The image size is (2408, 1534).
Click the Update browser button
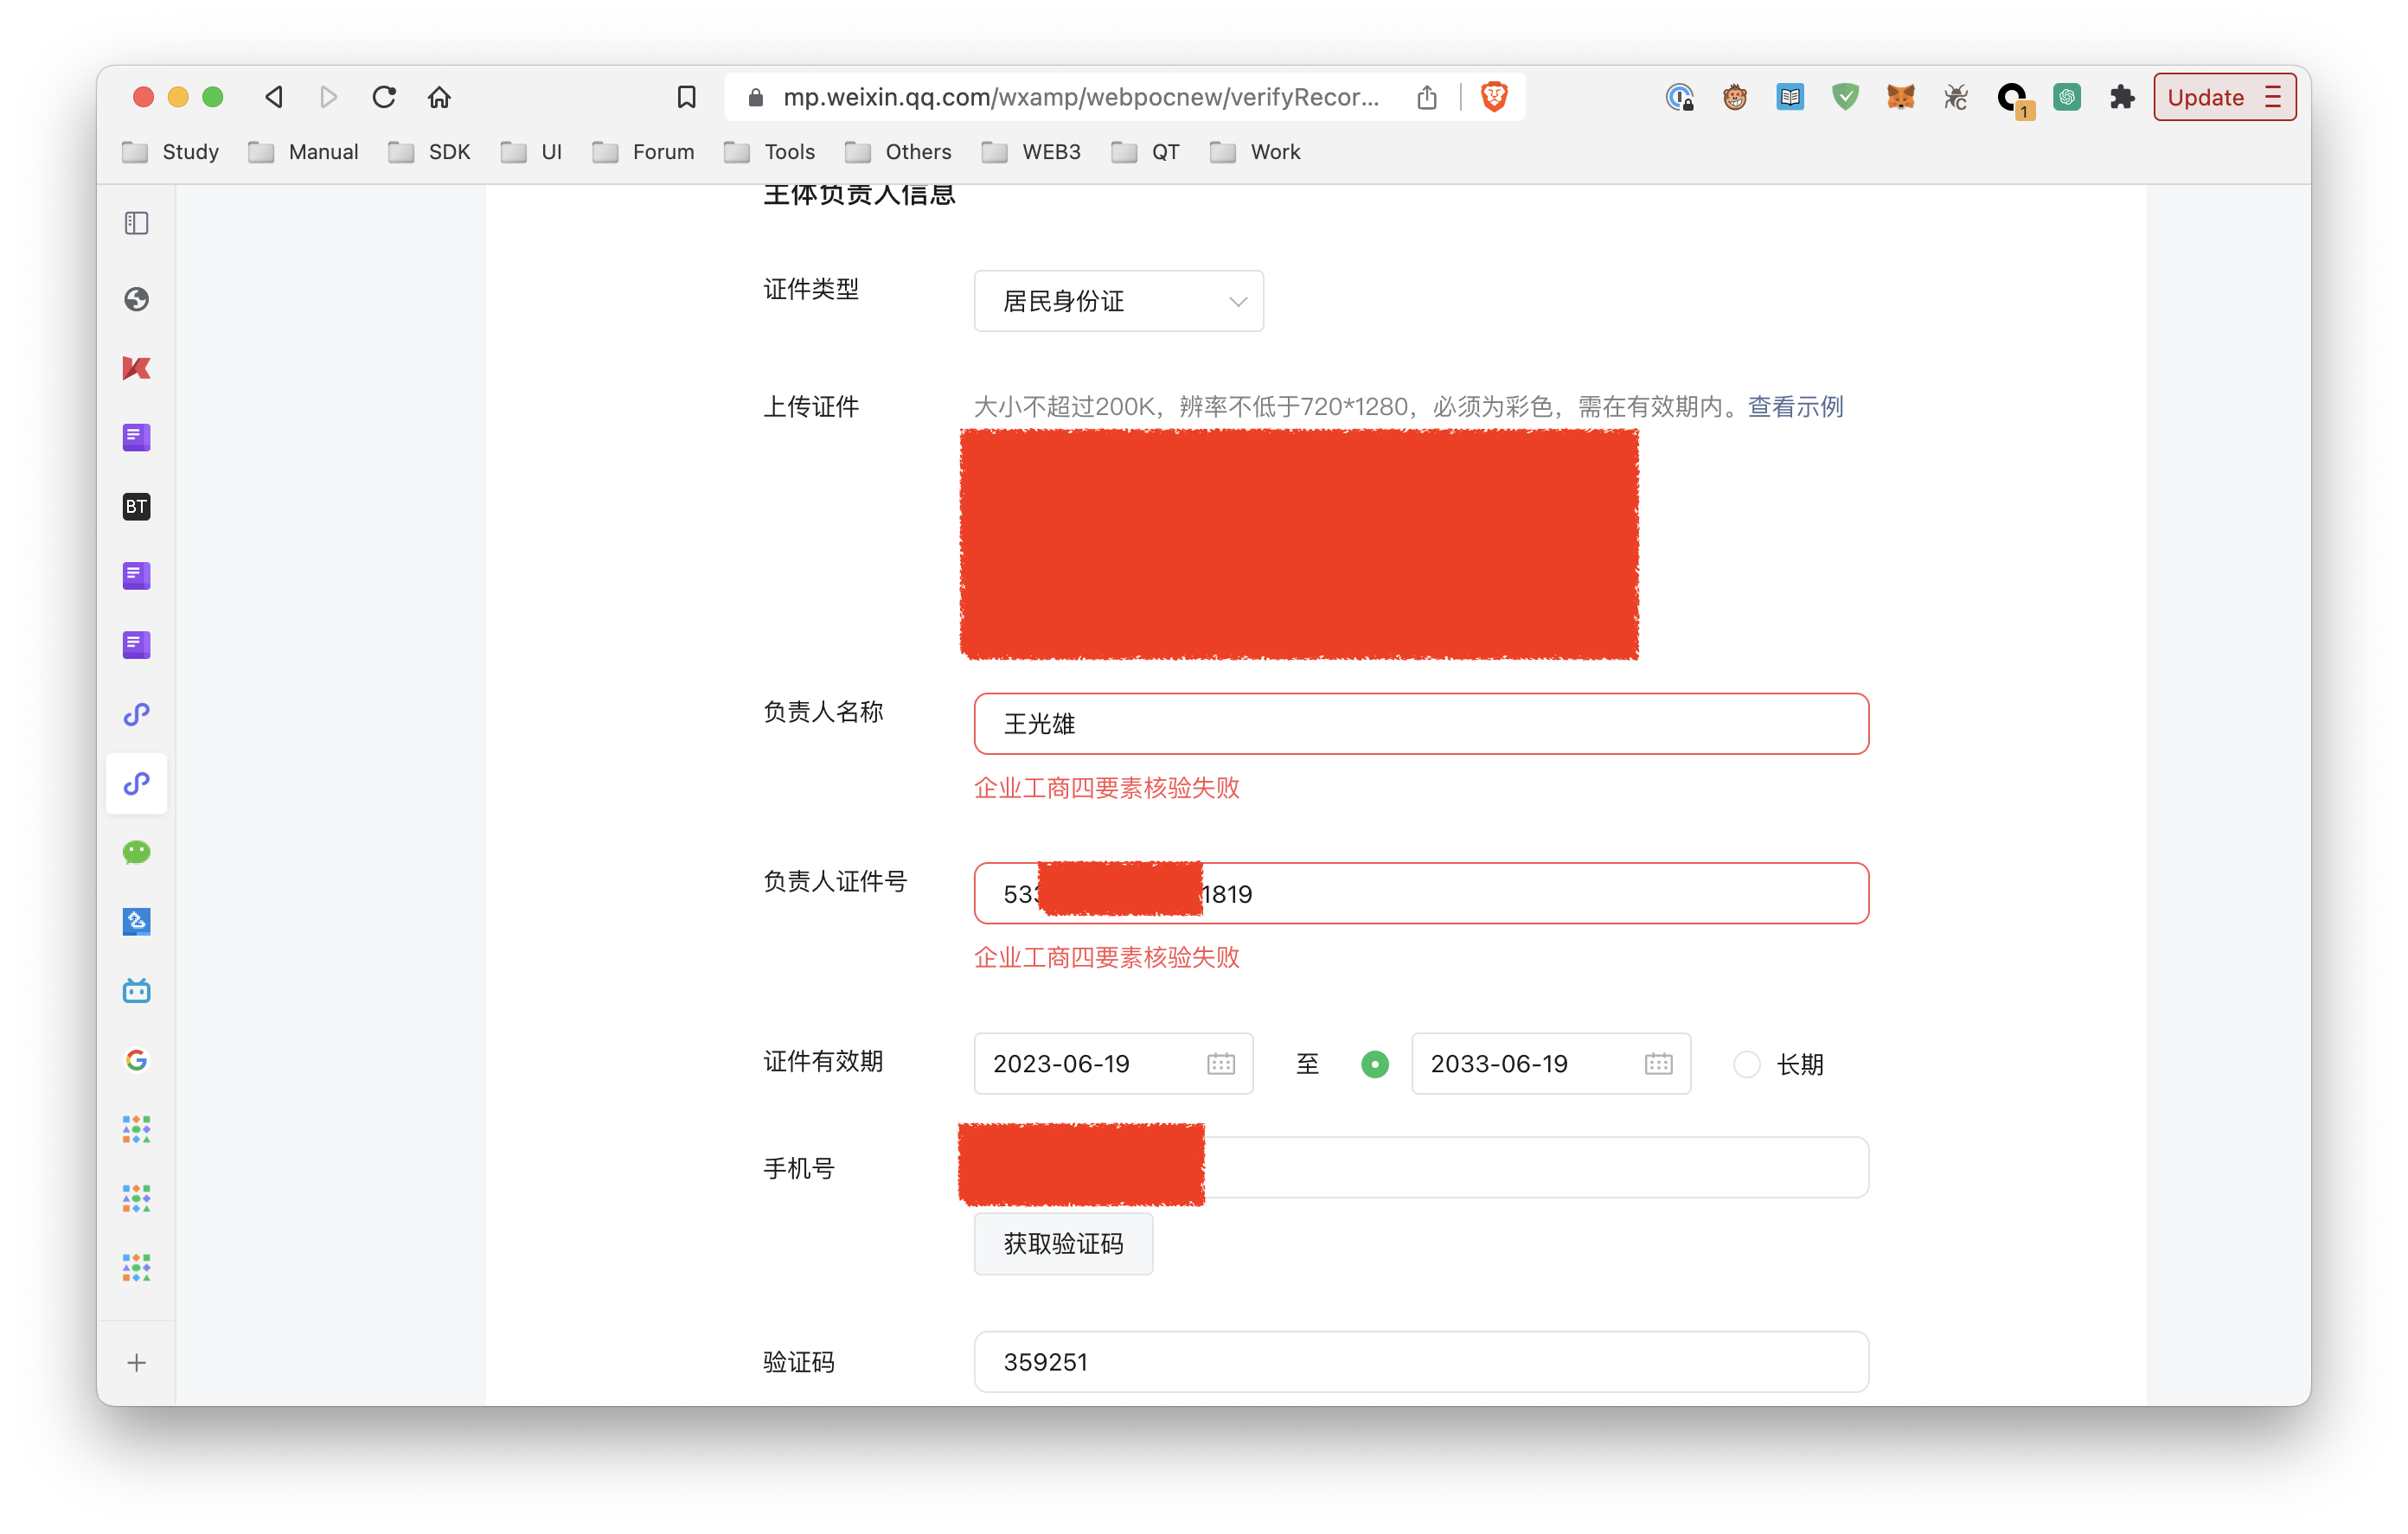pyautogui.click(x=2224, y=97)
